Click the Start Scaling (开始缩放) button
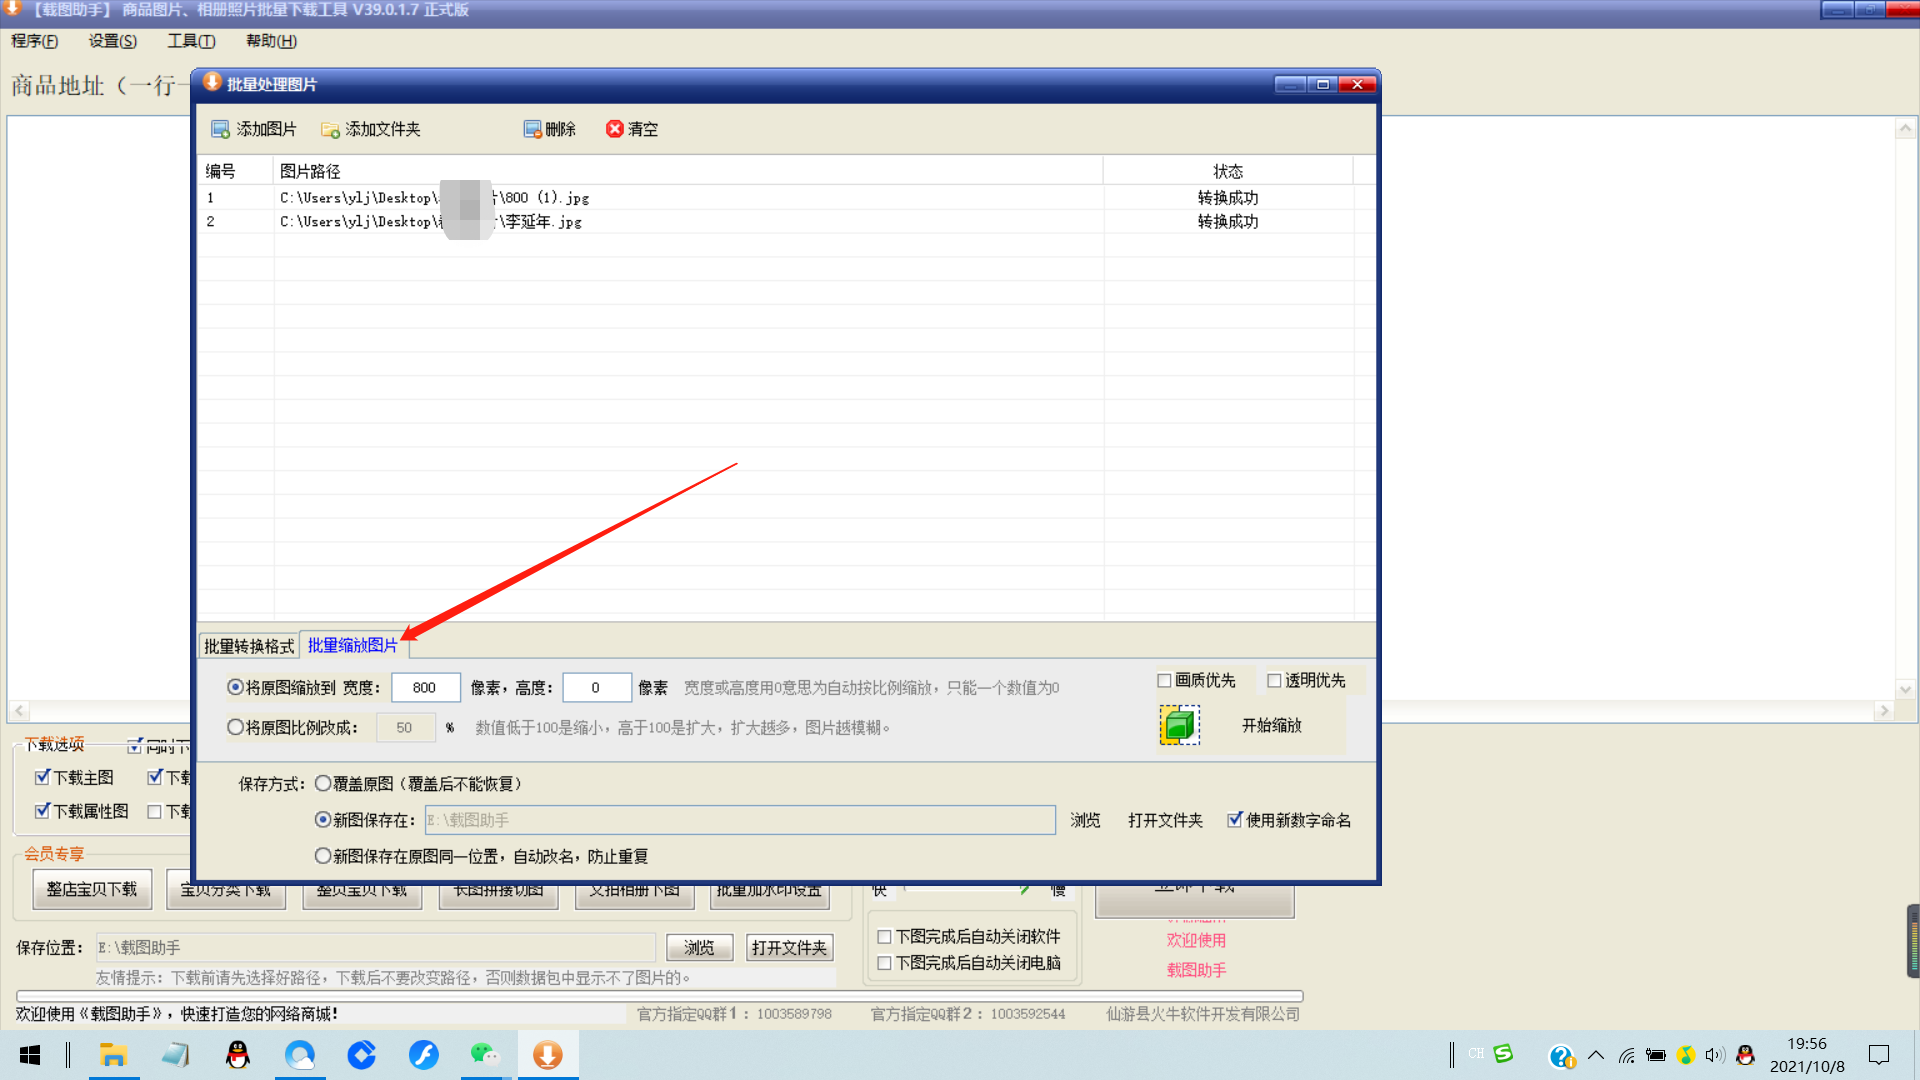The width and height of the screenshot is (1920, 1080). [x=1271, y=726]
